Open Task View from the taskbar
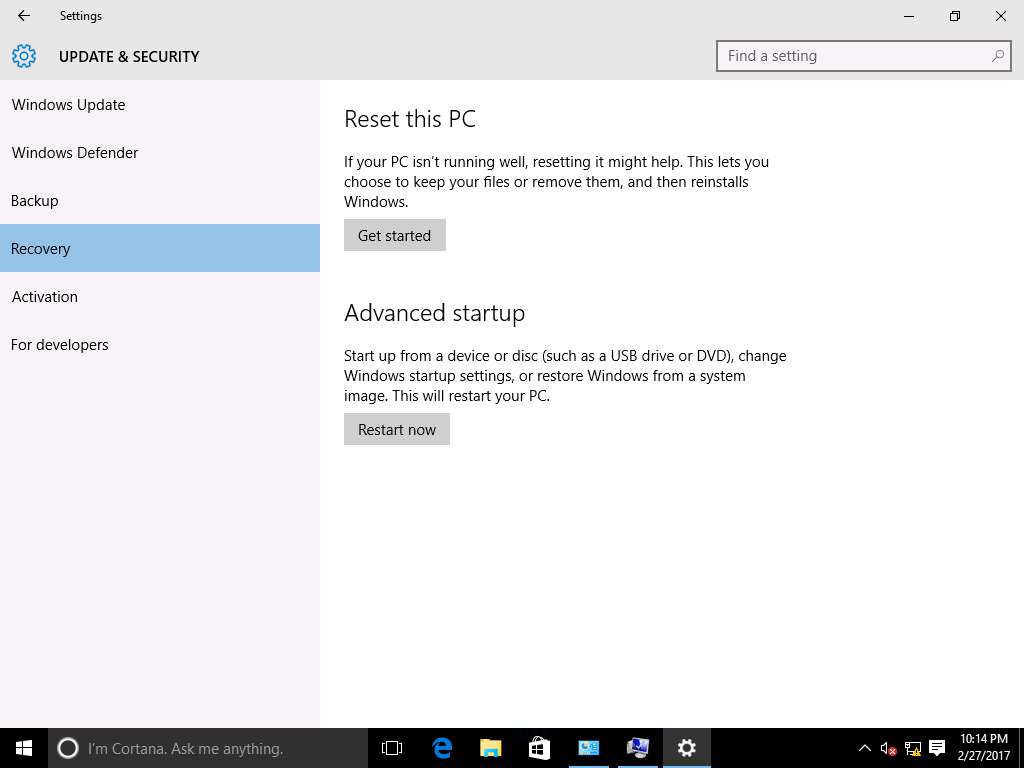This screenshot has height=768, width=1024. pos(392,748)
